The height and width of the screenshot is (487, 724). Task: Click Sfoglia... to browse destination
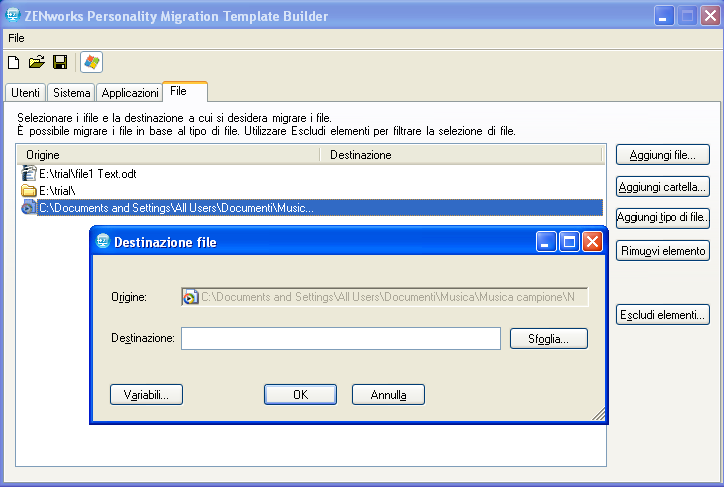pos(549,339)
